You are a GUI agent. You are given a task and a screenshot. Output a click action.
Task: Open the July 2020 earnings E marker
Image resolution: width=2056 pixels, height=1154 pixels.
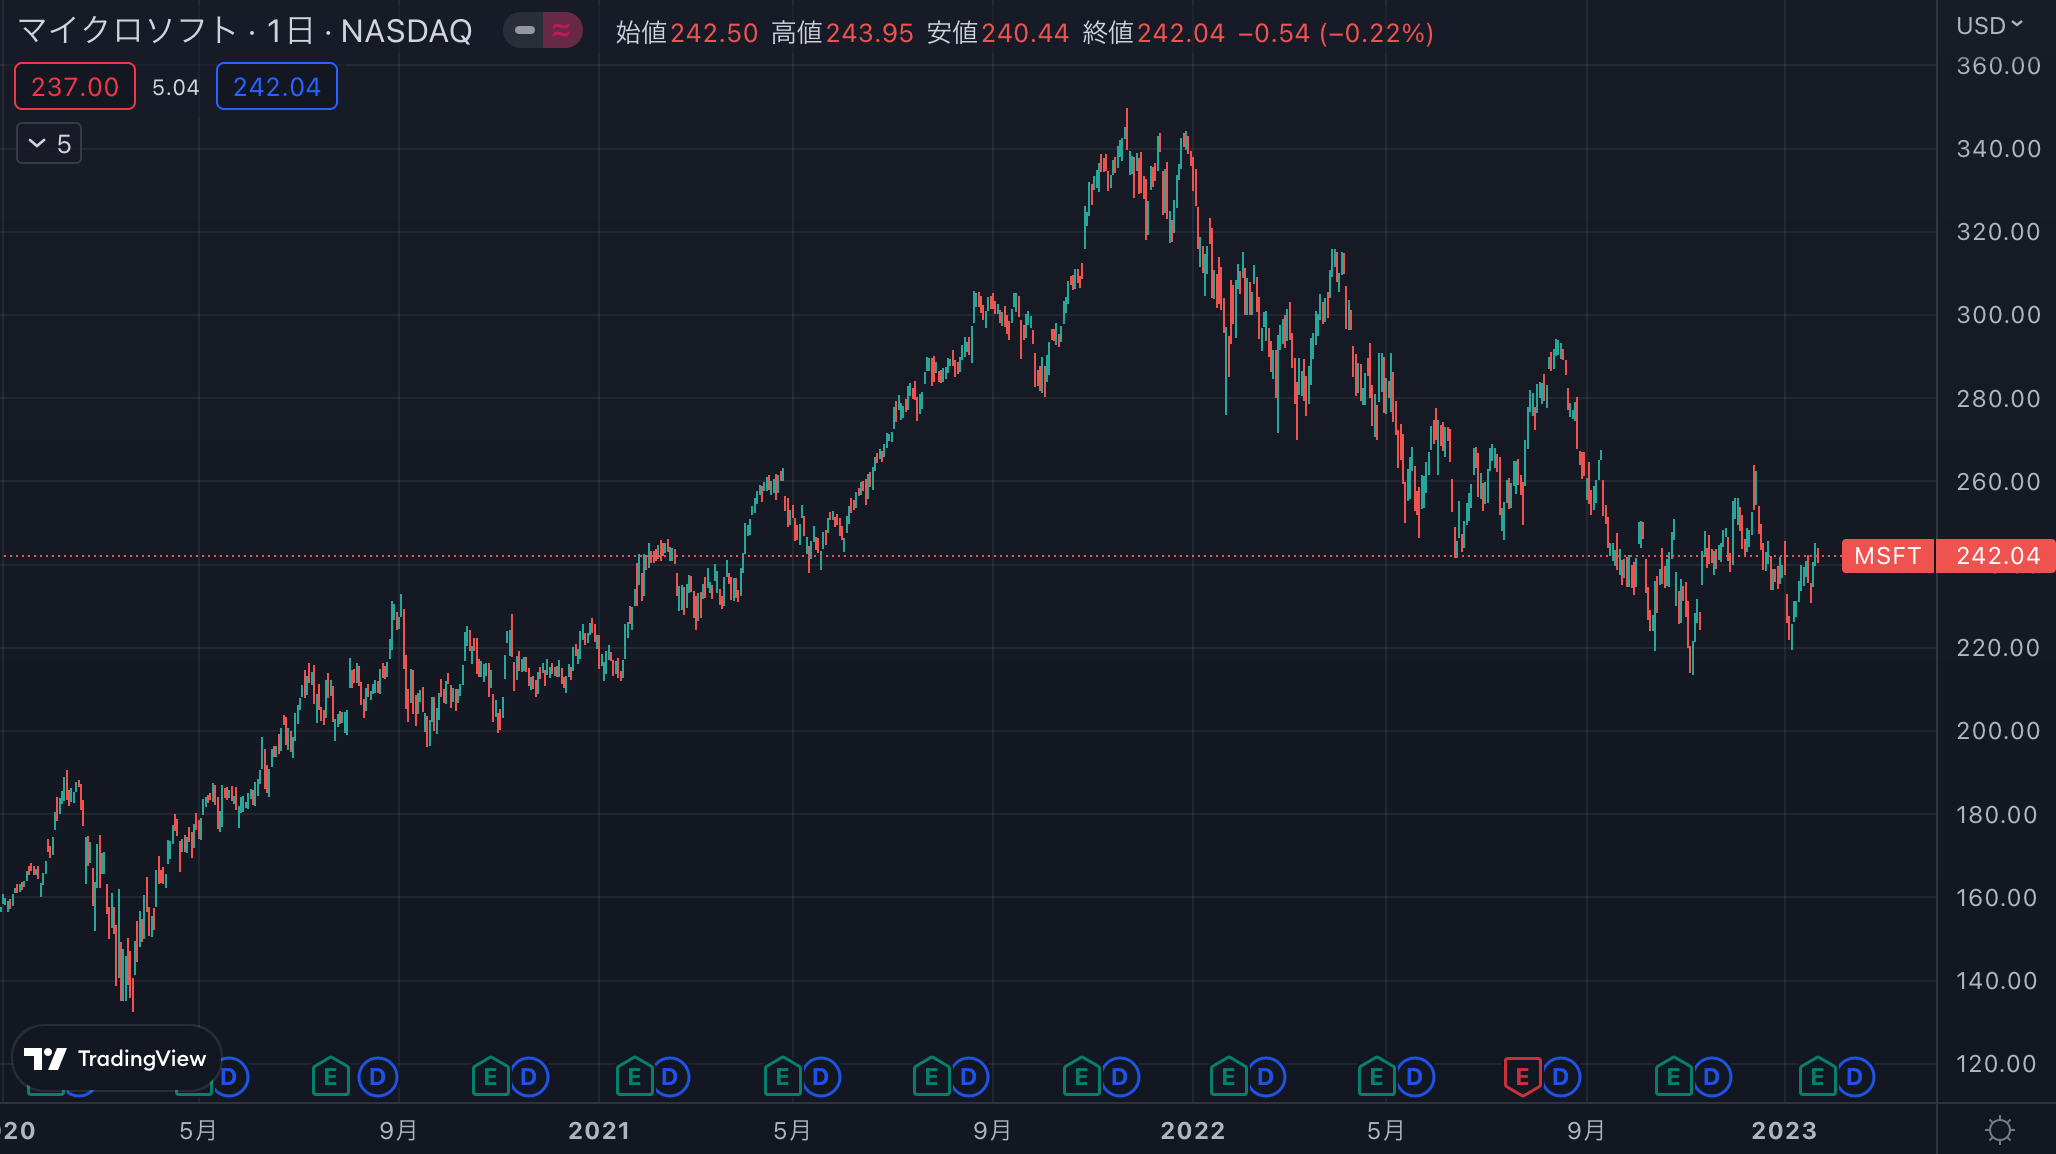[330, 1077]
